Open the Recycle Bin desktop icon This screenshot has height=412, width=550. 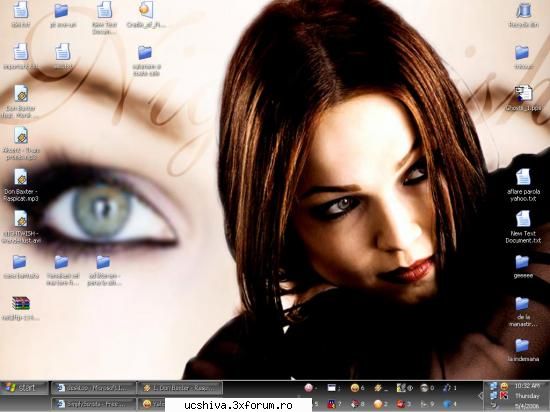click(523, 11)
